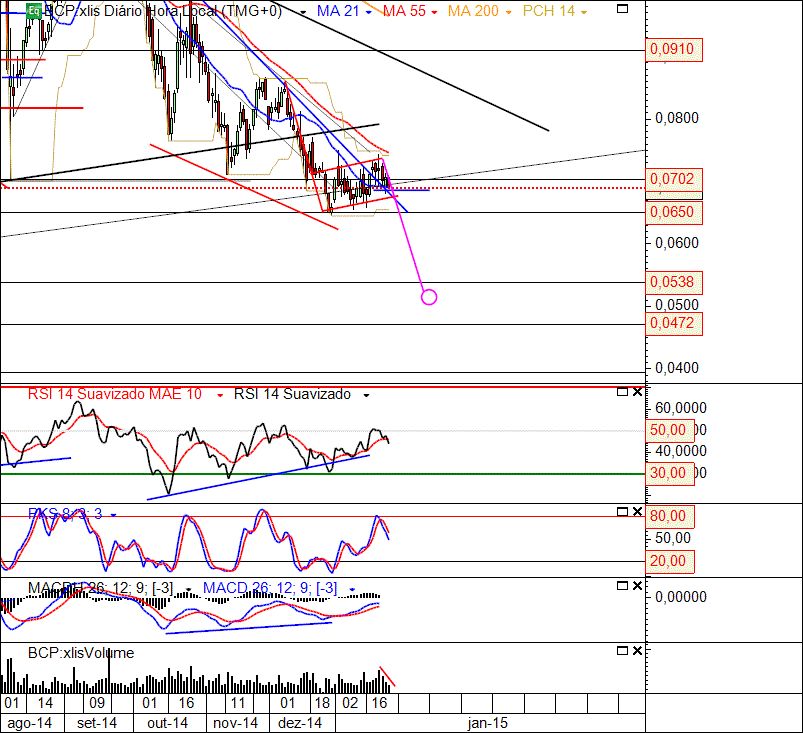The height and width of the screenshot is (733, 803).
Task: Maximize the RSI 14 Suavizado panel
Action: [x=622, y=392]
